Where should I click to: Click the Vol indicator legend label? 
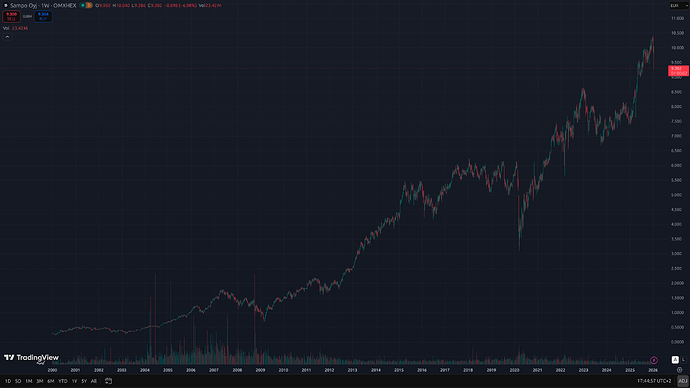click(x=6, y=28)
